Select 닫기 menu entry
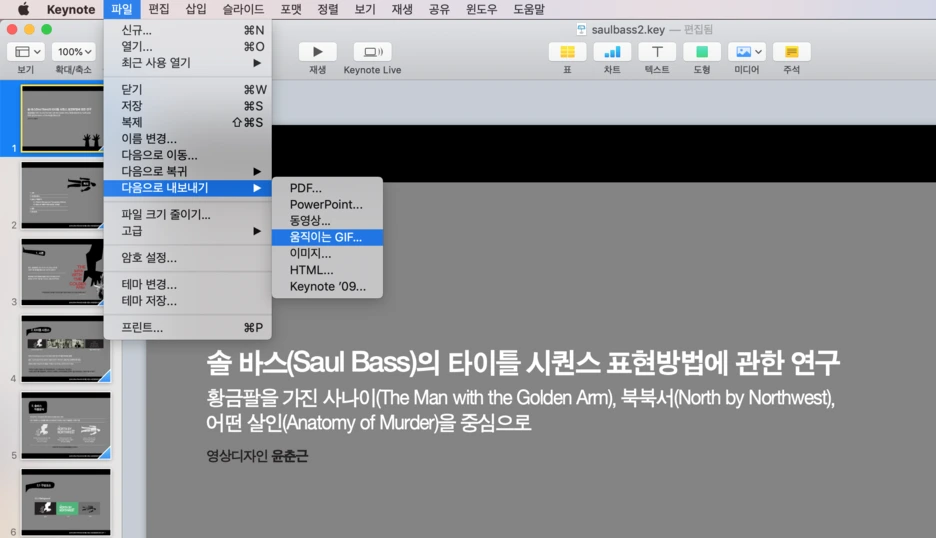Screen dimensions: 936x538 187,90
